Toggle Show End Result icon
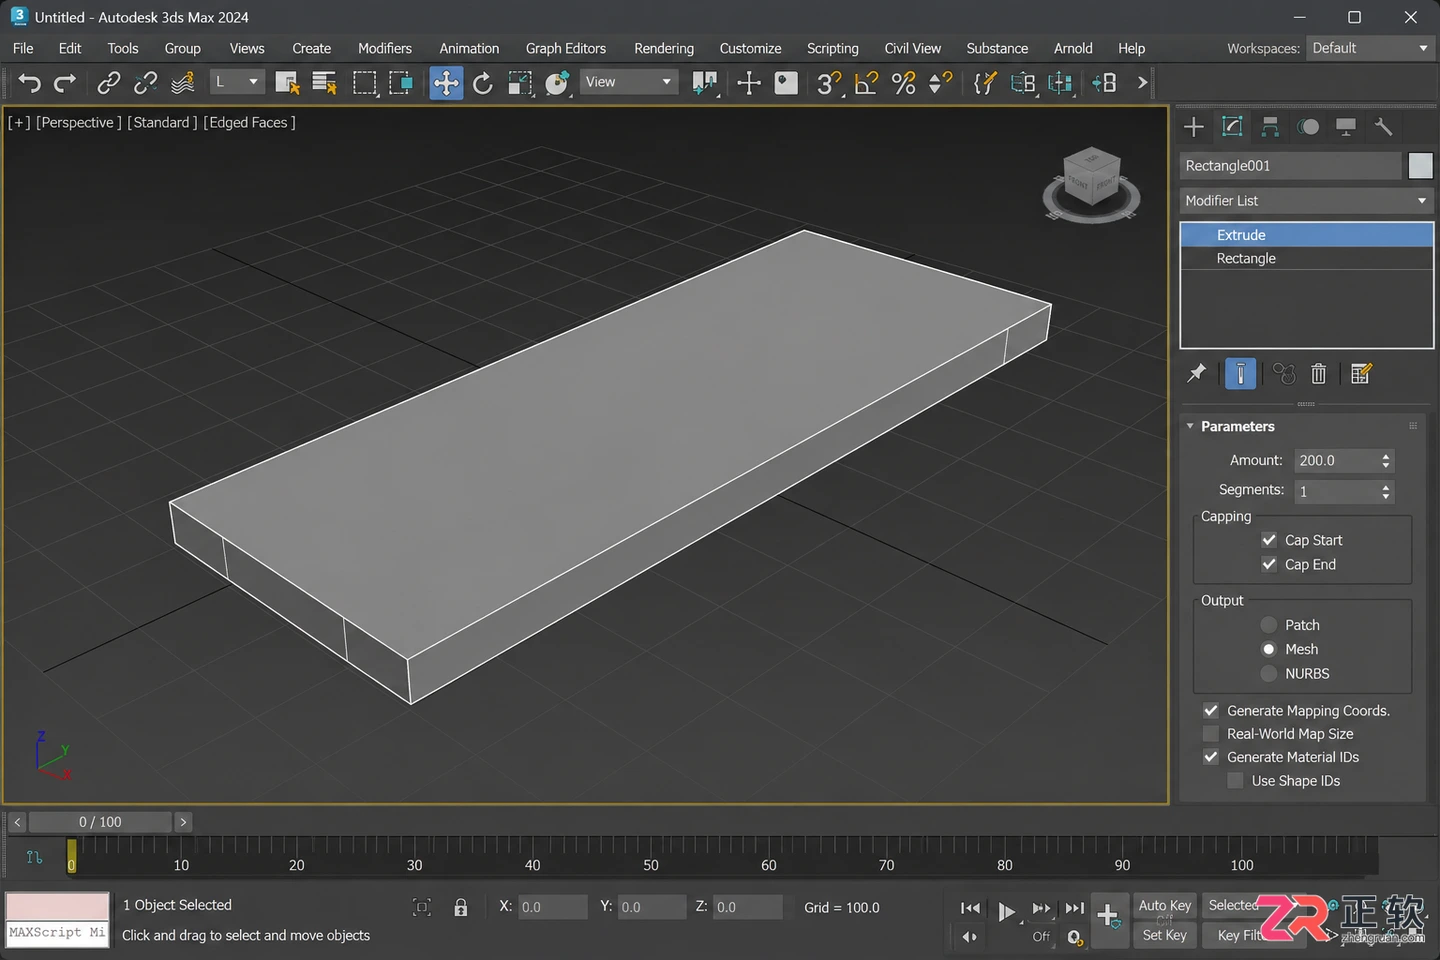Screen dimensions: 1440x960 pos(1240,374)
